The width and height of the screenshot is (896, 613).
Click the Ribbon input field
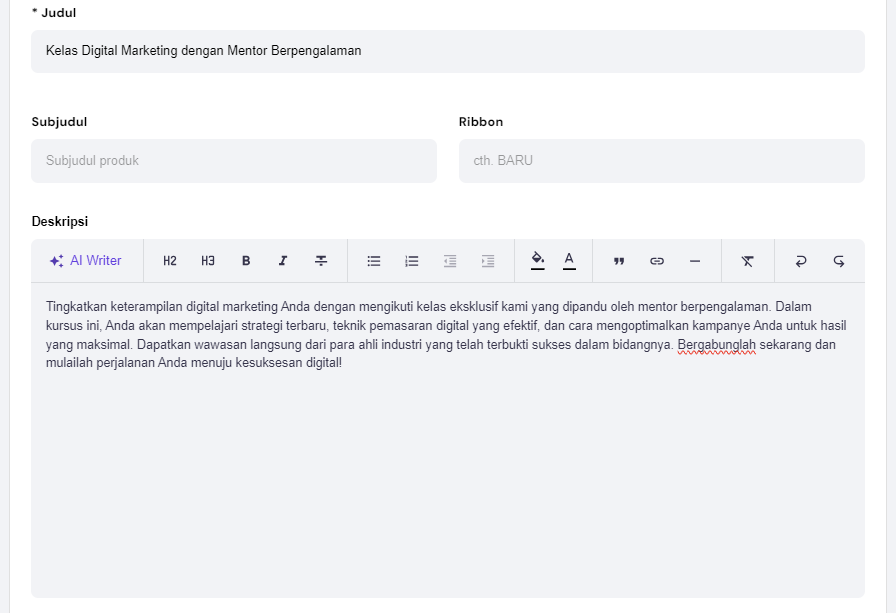(x=662, y=160)
